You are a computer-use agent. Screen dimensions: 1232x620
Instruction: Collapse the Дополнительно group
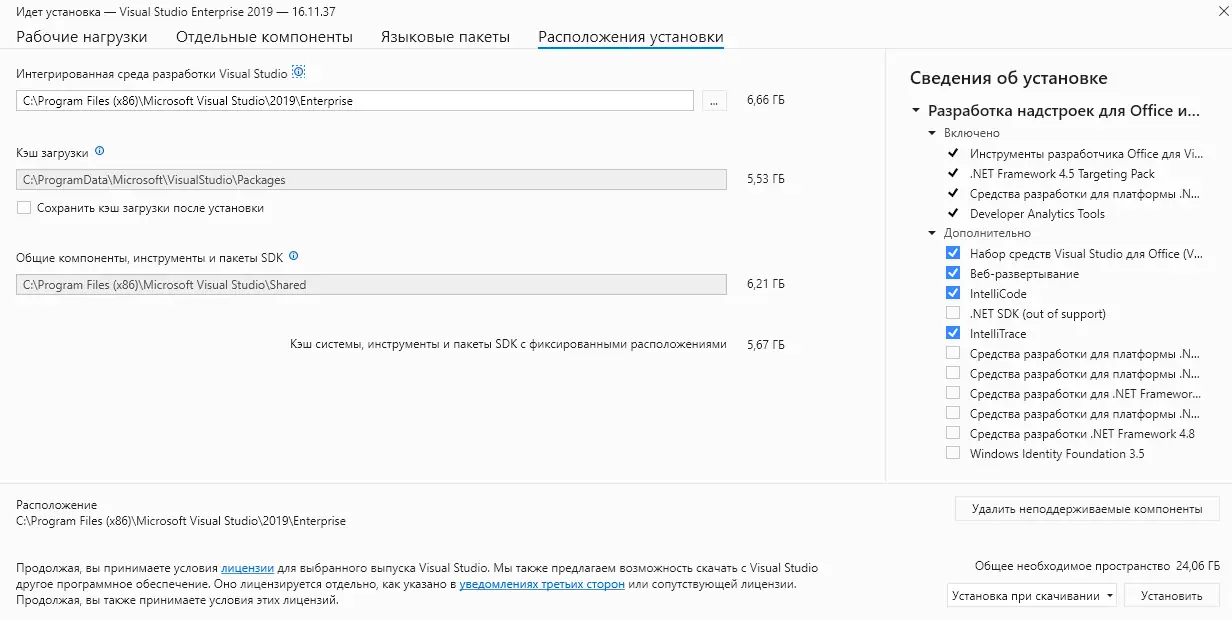click(x=933, y=233)
